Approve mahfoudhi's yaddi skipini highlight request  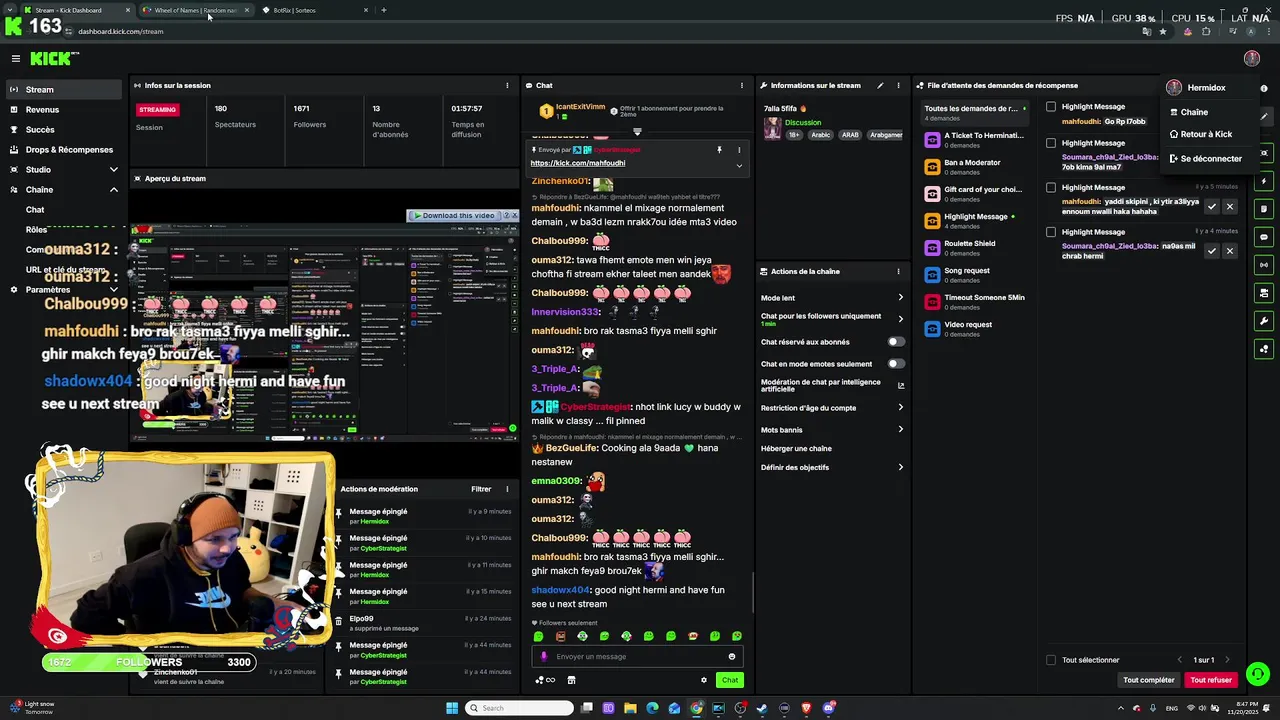pyautogui.click(x=1211, y=207)
